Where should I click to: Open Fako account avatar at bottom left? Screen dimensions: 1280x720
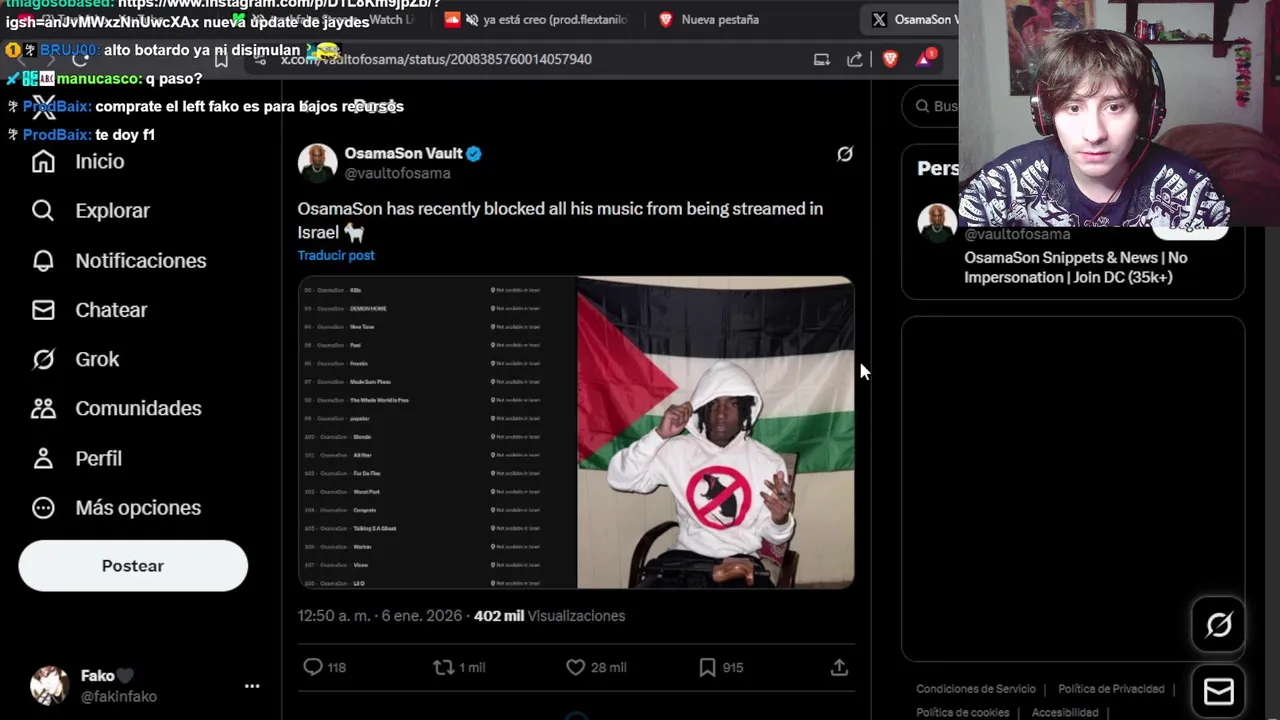(x=49, y=686)
